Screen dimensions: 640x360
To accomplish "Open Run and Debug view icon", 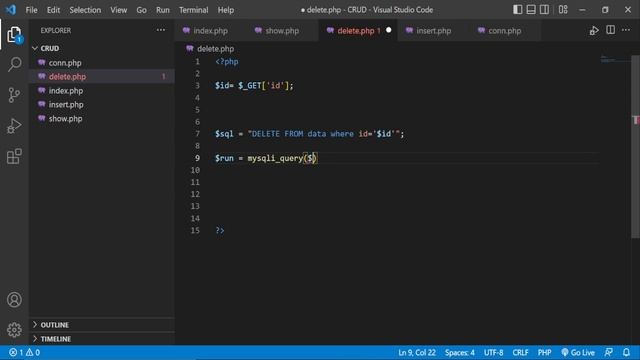I will 14,126.
